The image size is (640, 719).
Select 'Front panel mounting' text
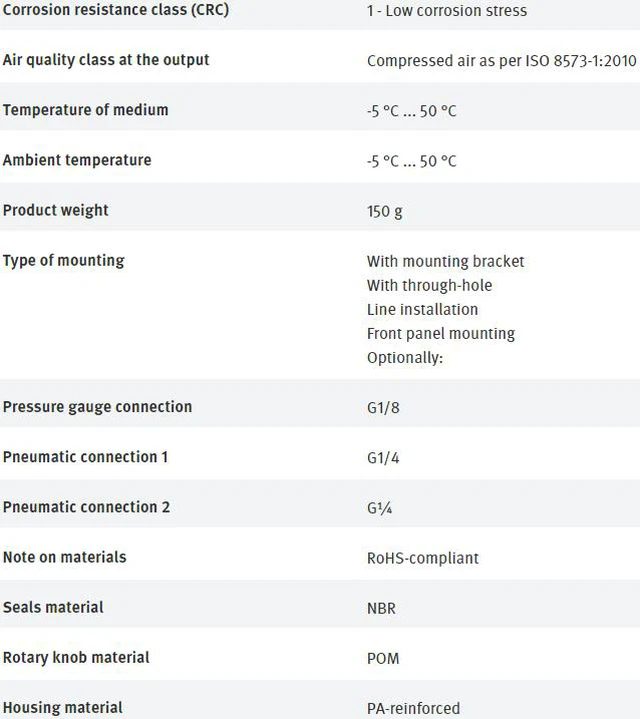point(441,334)
